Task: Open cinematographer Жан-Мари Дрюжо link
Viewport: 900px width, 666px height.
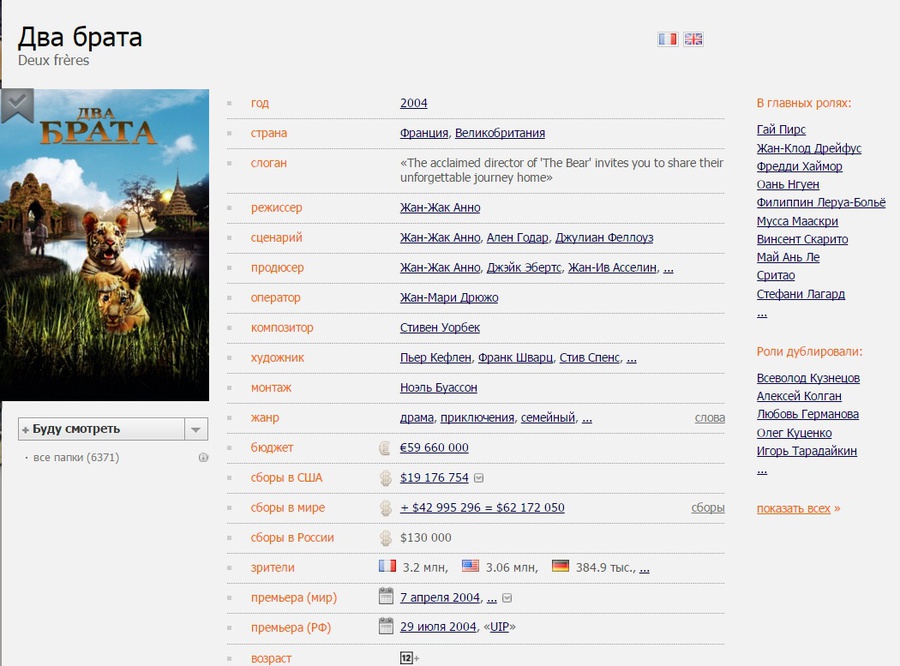Action: 449,297
